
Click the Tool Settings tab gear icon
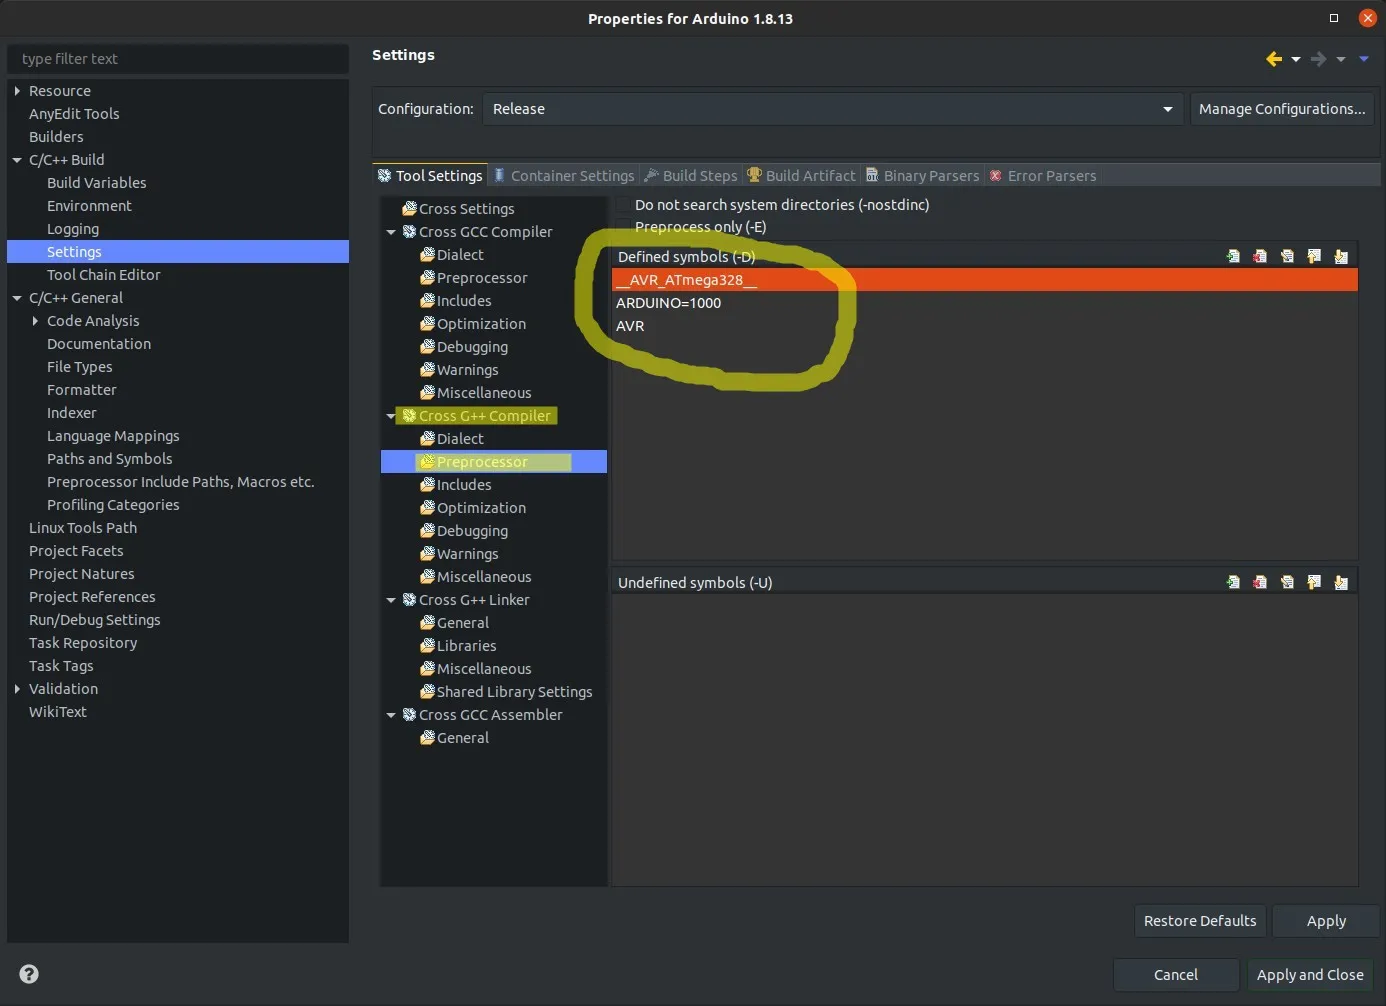point(384,176)
